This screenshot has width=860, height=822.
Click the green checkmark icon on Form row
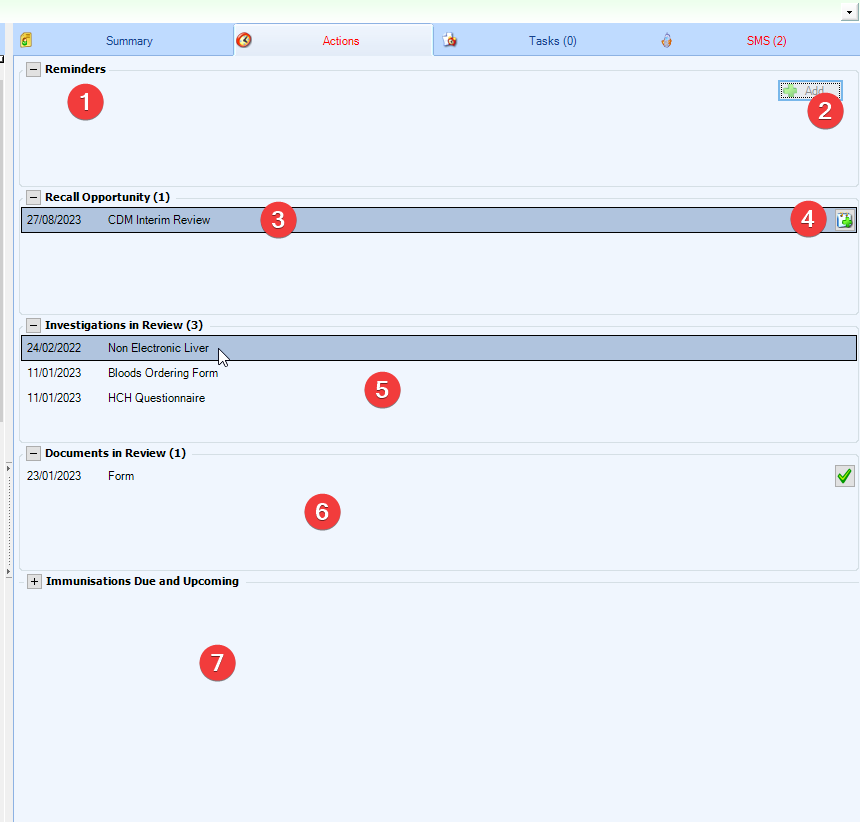[844, 476]
